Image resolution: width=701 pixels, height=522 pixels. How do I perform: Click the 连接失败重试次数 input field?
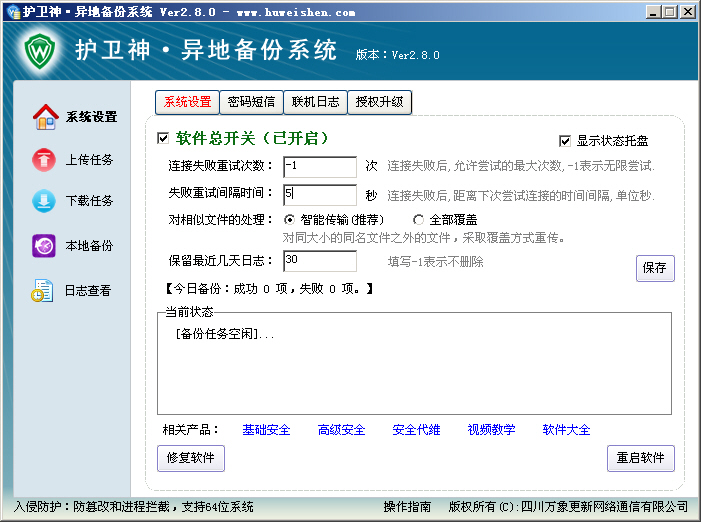click(x=320, y=167)
